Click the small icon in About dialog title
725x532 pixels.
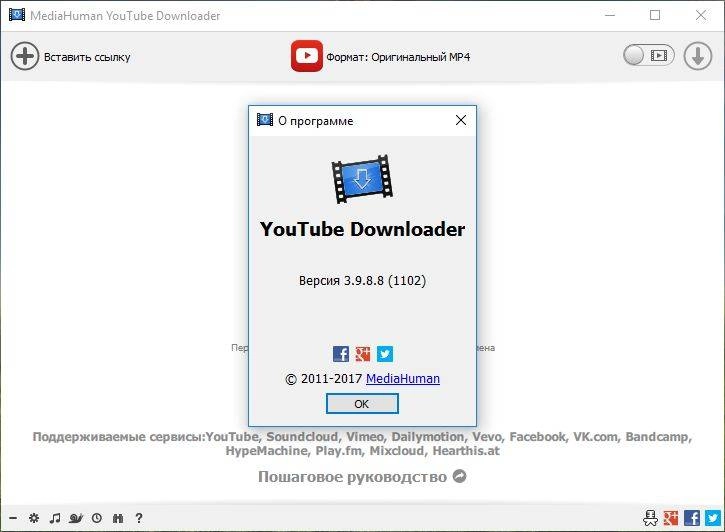coord(265,120)
